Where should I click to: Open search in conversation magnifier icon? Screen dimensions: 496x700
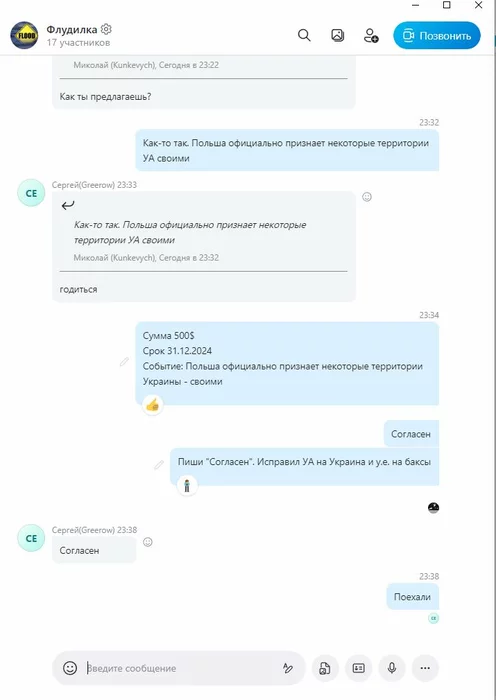click(304, 35)
